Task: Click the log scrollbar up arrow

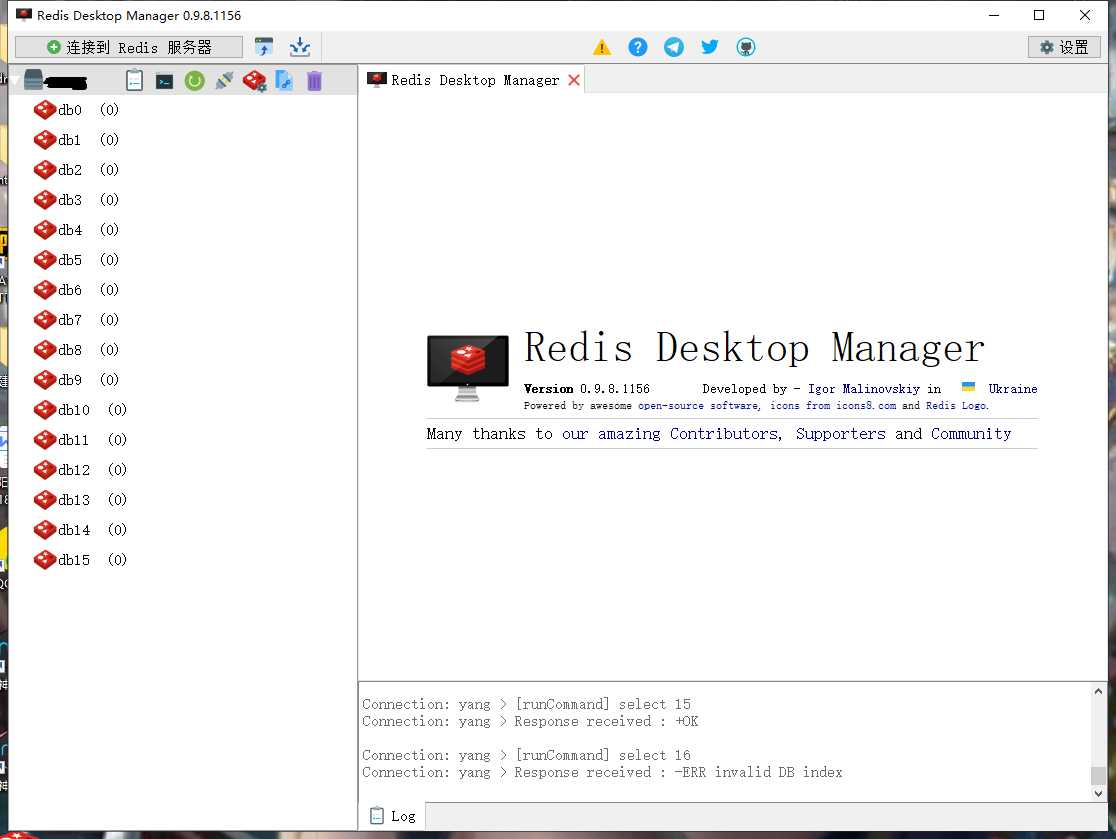Action: tap(1098, 691)
